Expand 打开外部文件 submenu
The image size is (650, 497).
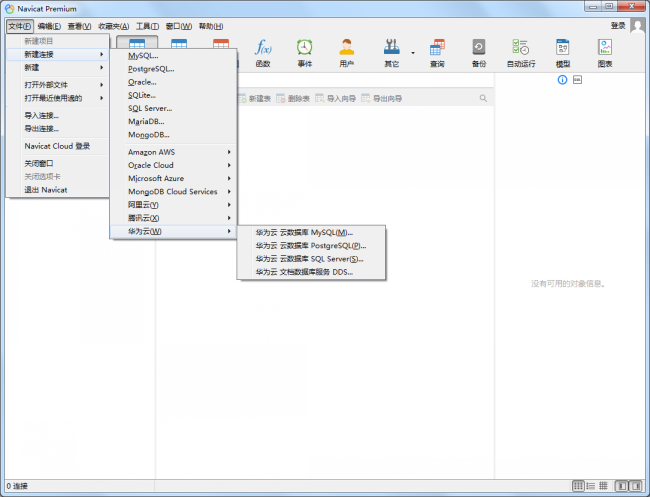[x=58, y=85]
